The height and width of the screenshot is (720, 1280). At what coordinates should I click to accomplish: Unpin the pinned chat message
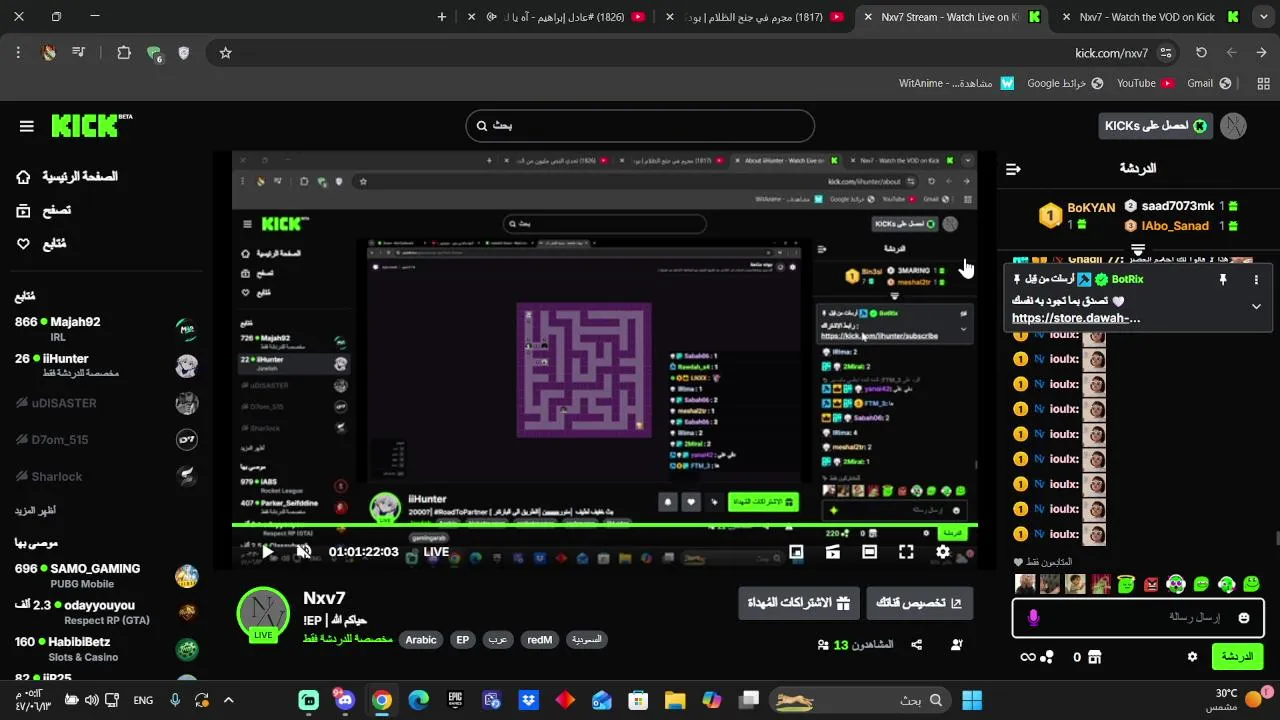coord(1222,280)
